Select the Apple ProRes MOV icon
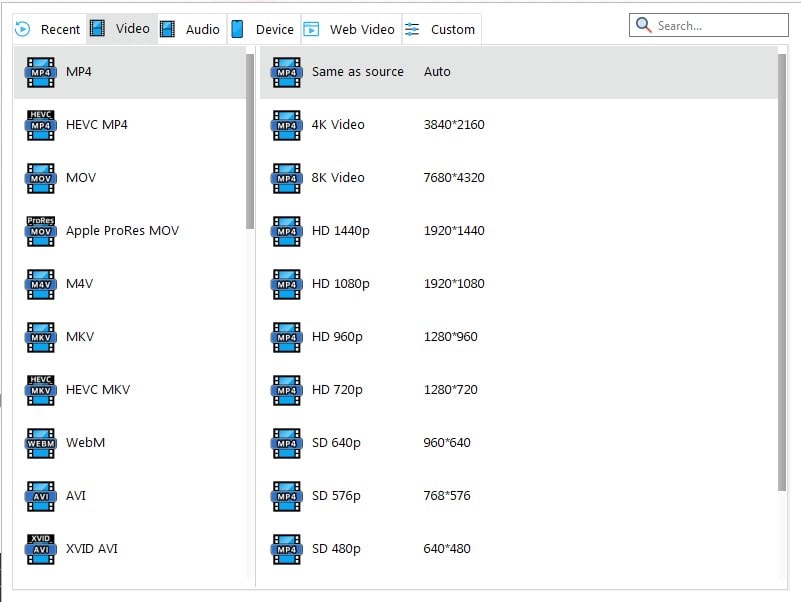Screen dimensions: 801x602 tap(40, 231)
